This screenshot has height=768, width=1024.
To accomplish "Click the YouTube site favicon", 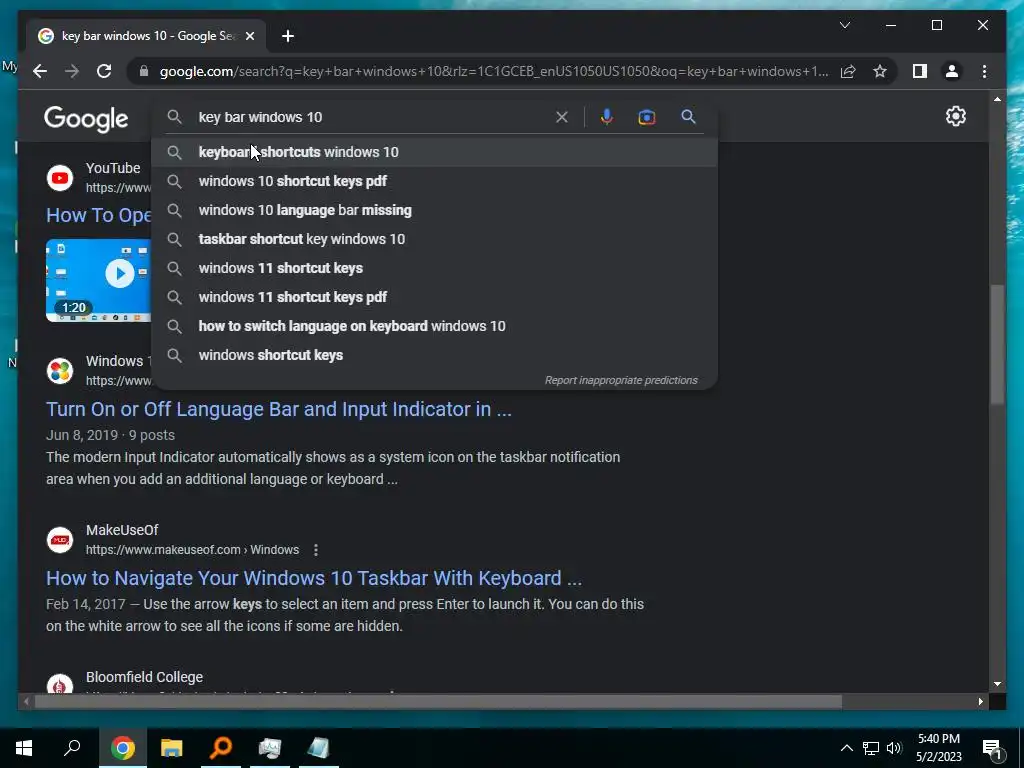I will pyautogui.click(x=60, y=178).
